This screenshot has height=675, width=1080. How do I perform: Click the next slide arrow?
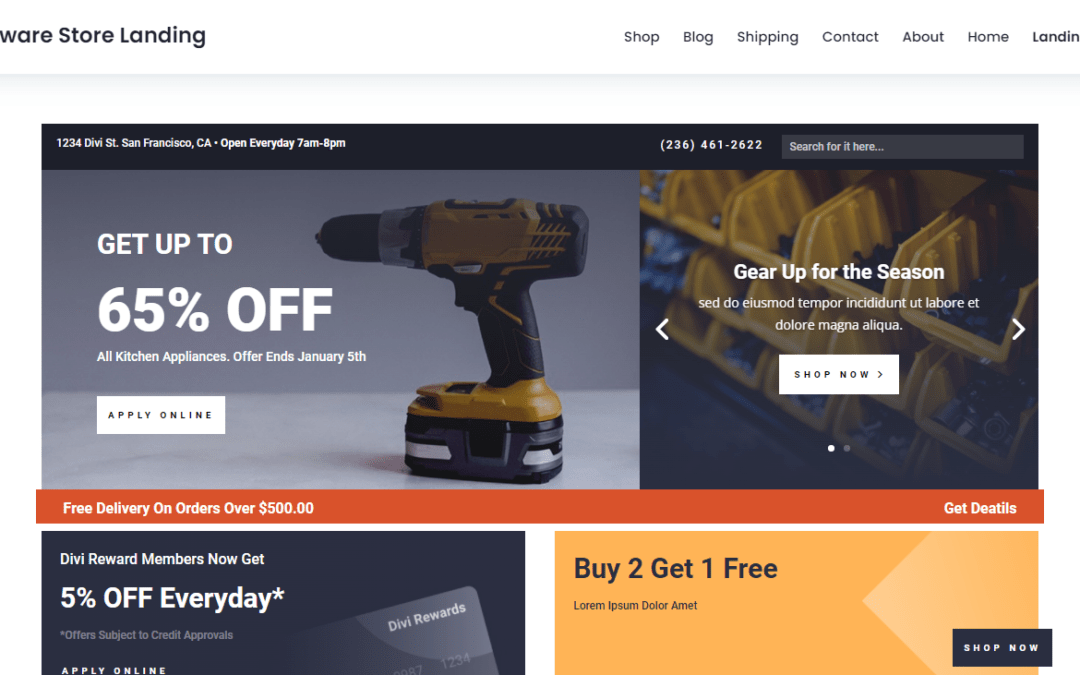1018,329
